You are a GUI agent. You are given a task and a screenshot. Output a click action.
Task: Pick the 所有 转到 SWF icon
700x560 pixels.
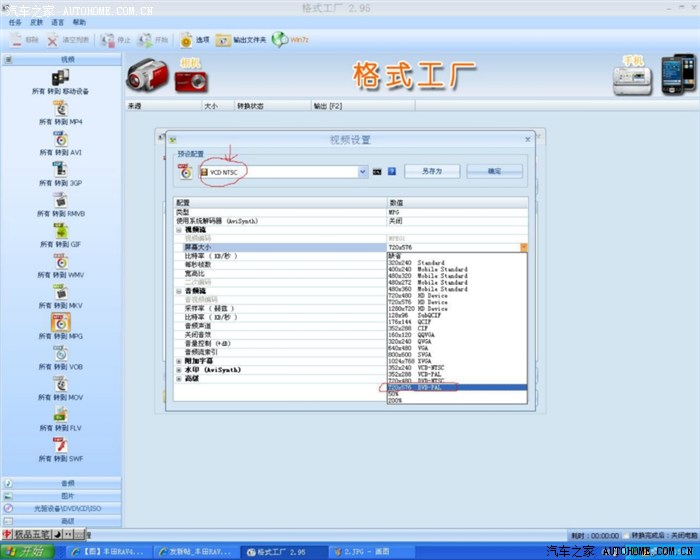point(60,445)
